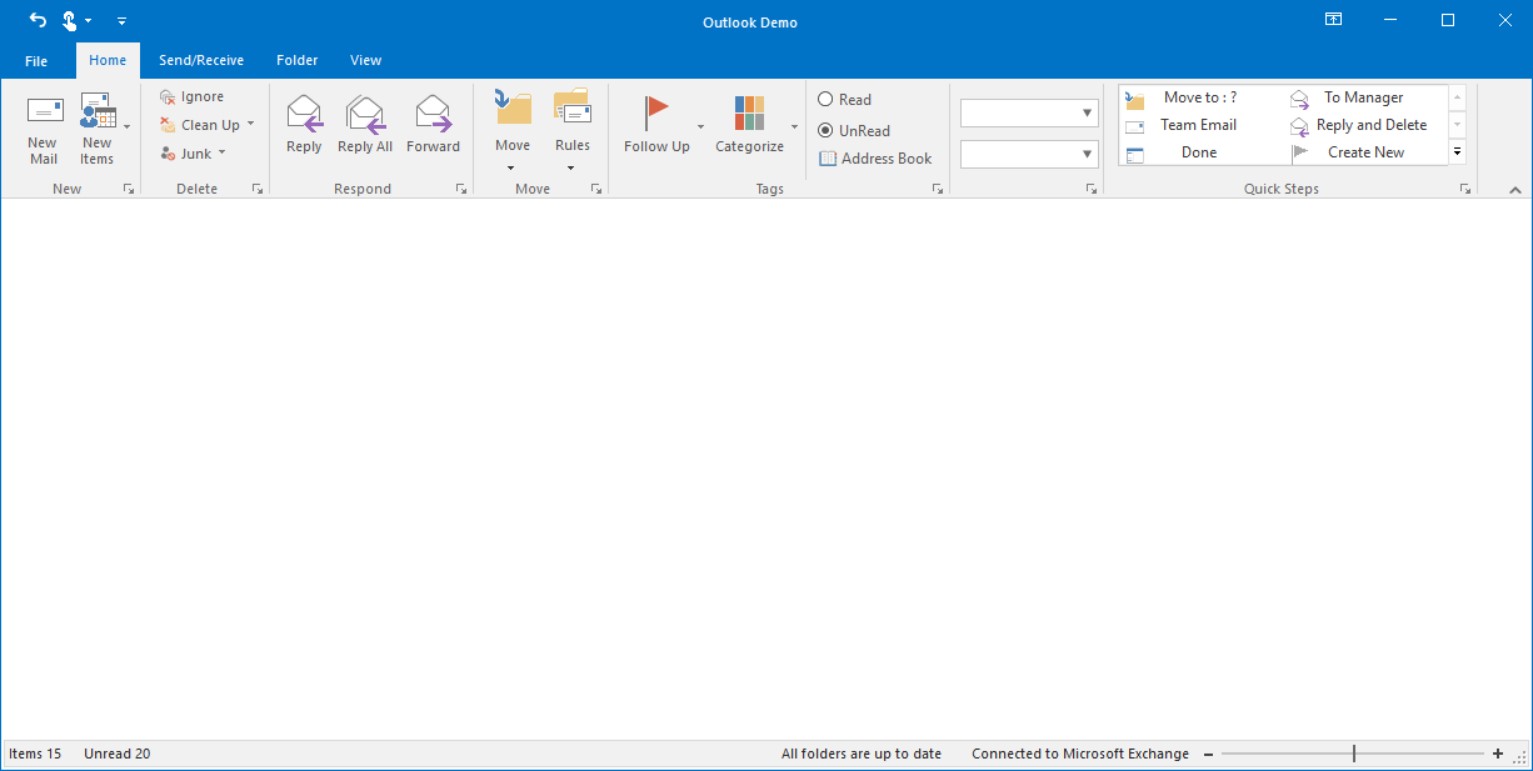This screenshot has height=771, width=1533.
Task: Open the Clean Up dropdown
Action: coord(250,125)
